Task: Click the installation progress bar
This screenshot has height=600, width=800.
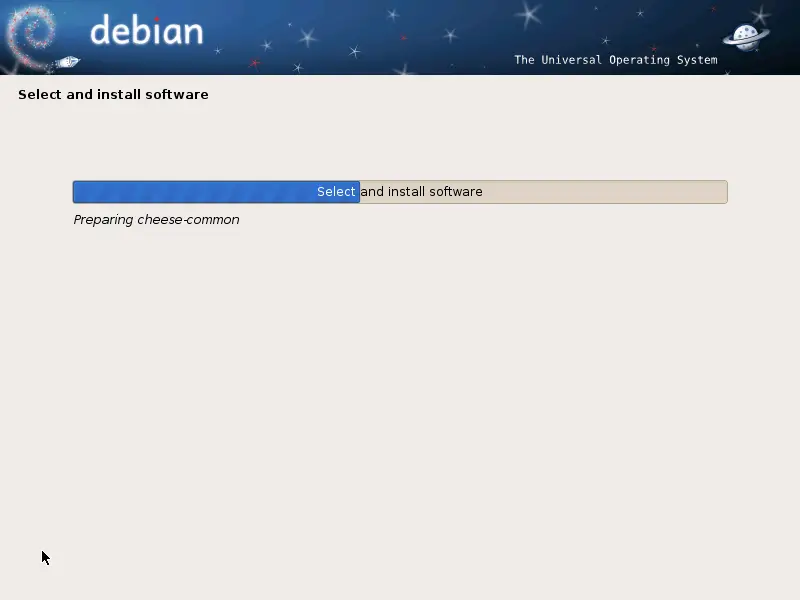Action: point(400,192)
